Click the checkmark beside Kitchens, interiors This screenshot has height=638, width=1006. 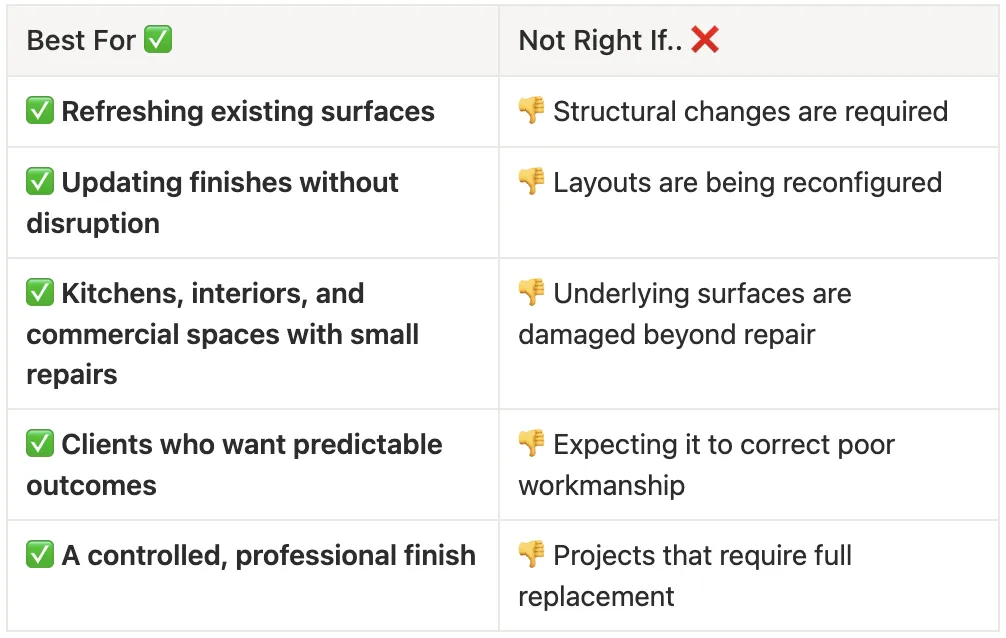[x=40, y=293]
